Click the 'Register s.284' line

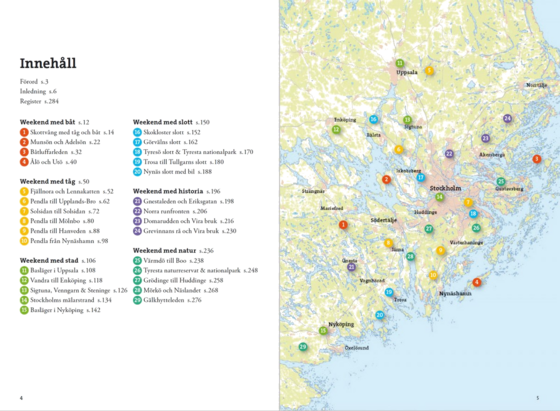tap(39, 101)
